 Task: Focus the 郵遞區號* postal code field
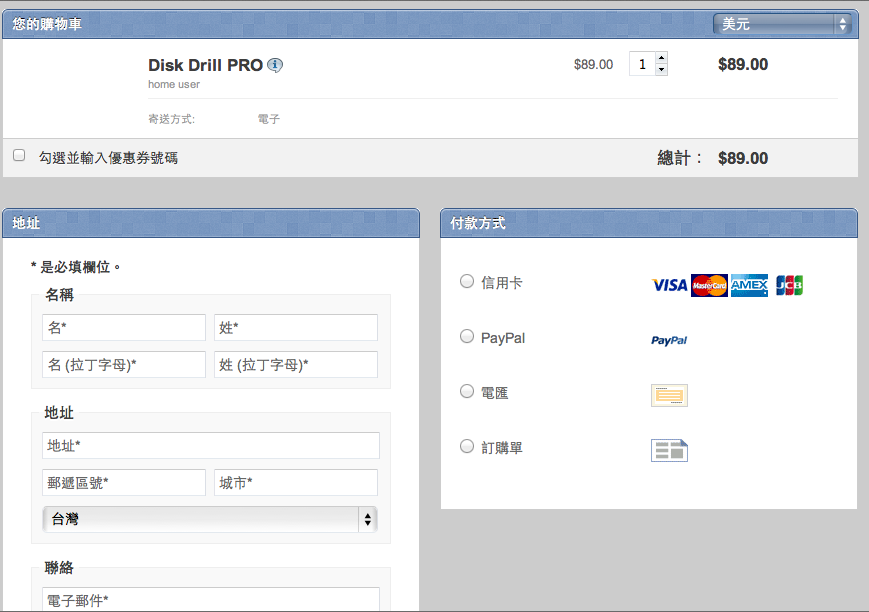(124, 483)
